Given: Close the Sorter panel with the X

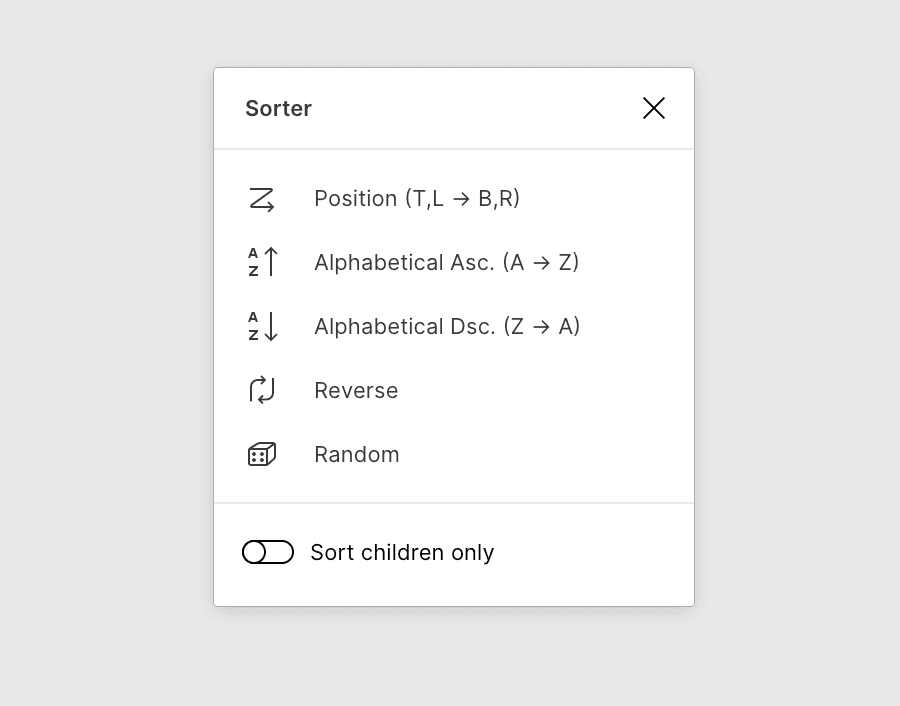Looking at the screenshot, I should (654, 108).
